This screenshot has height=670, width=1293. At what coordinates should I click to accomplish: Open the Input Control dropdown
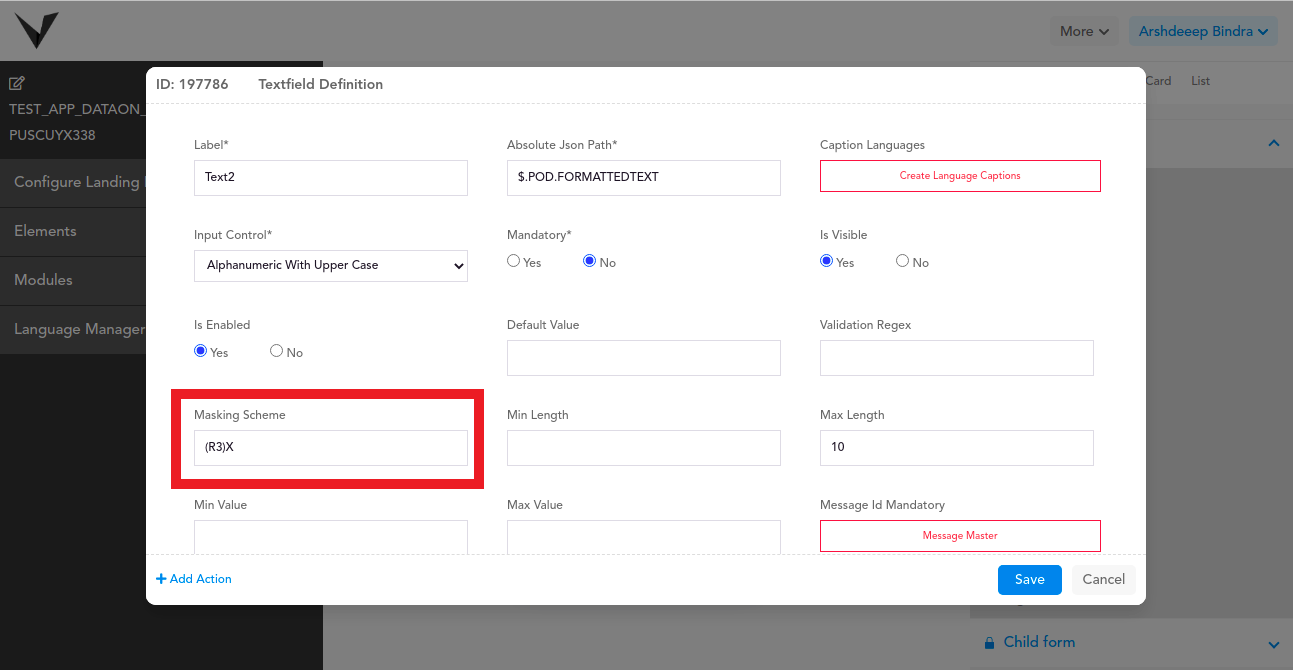(x=330, y=266)
